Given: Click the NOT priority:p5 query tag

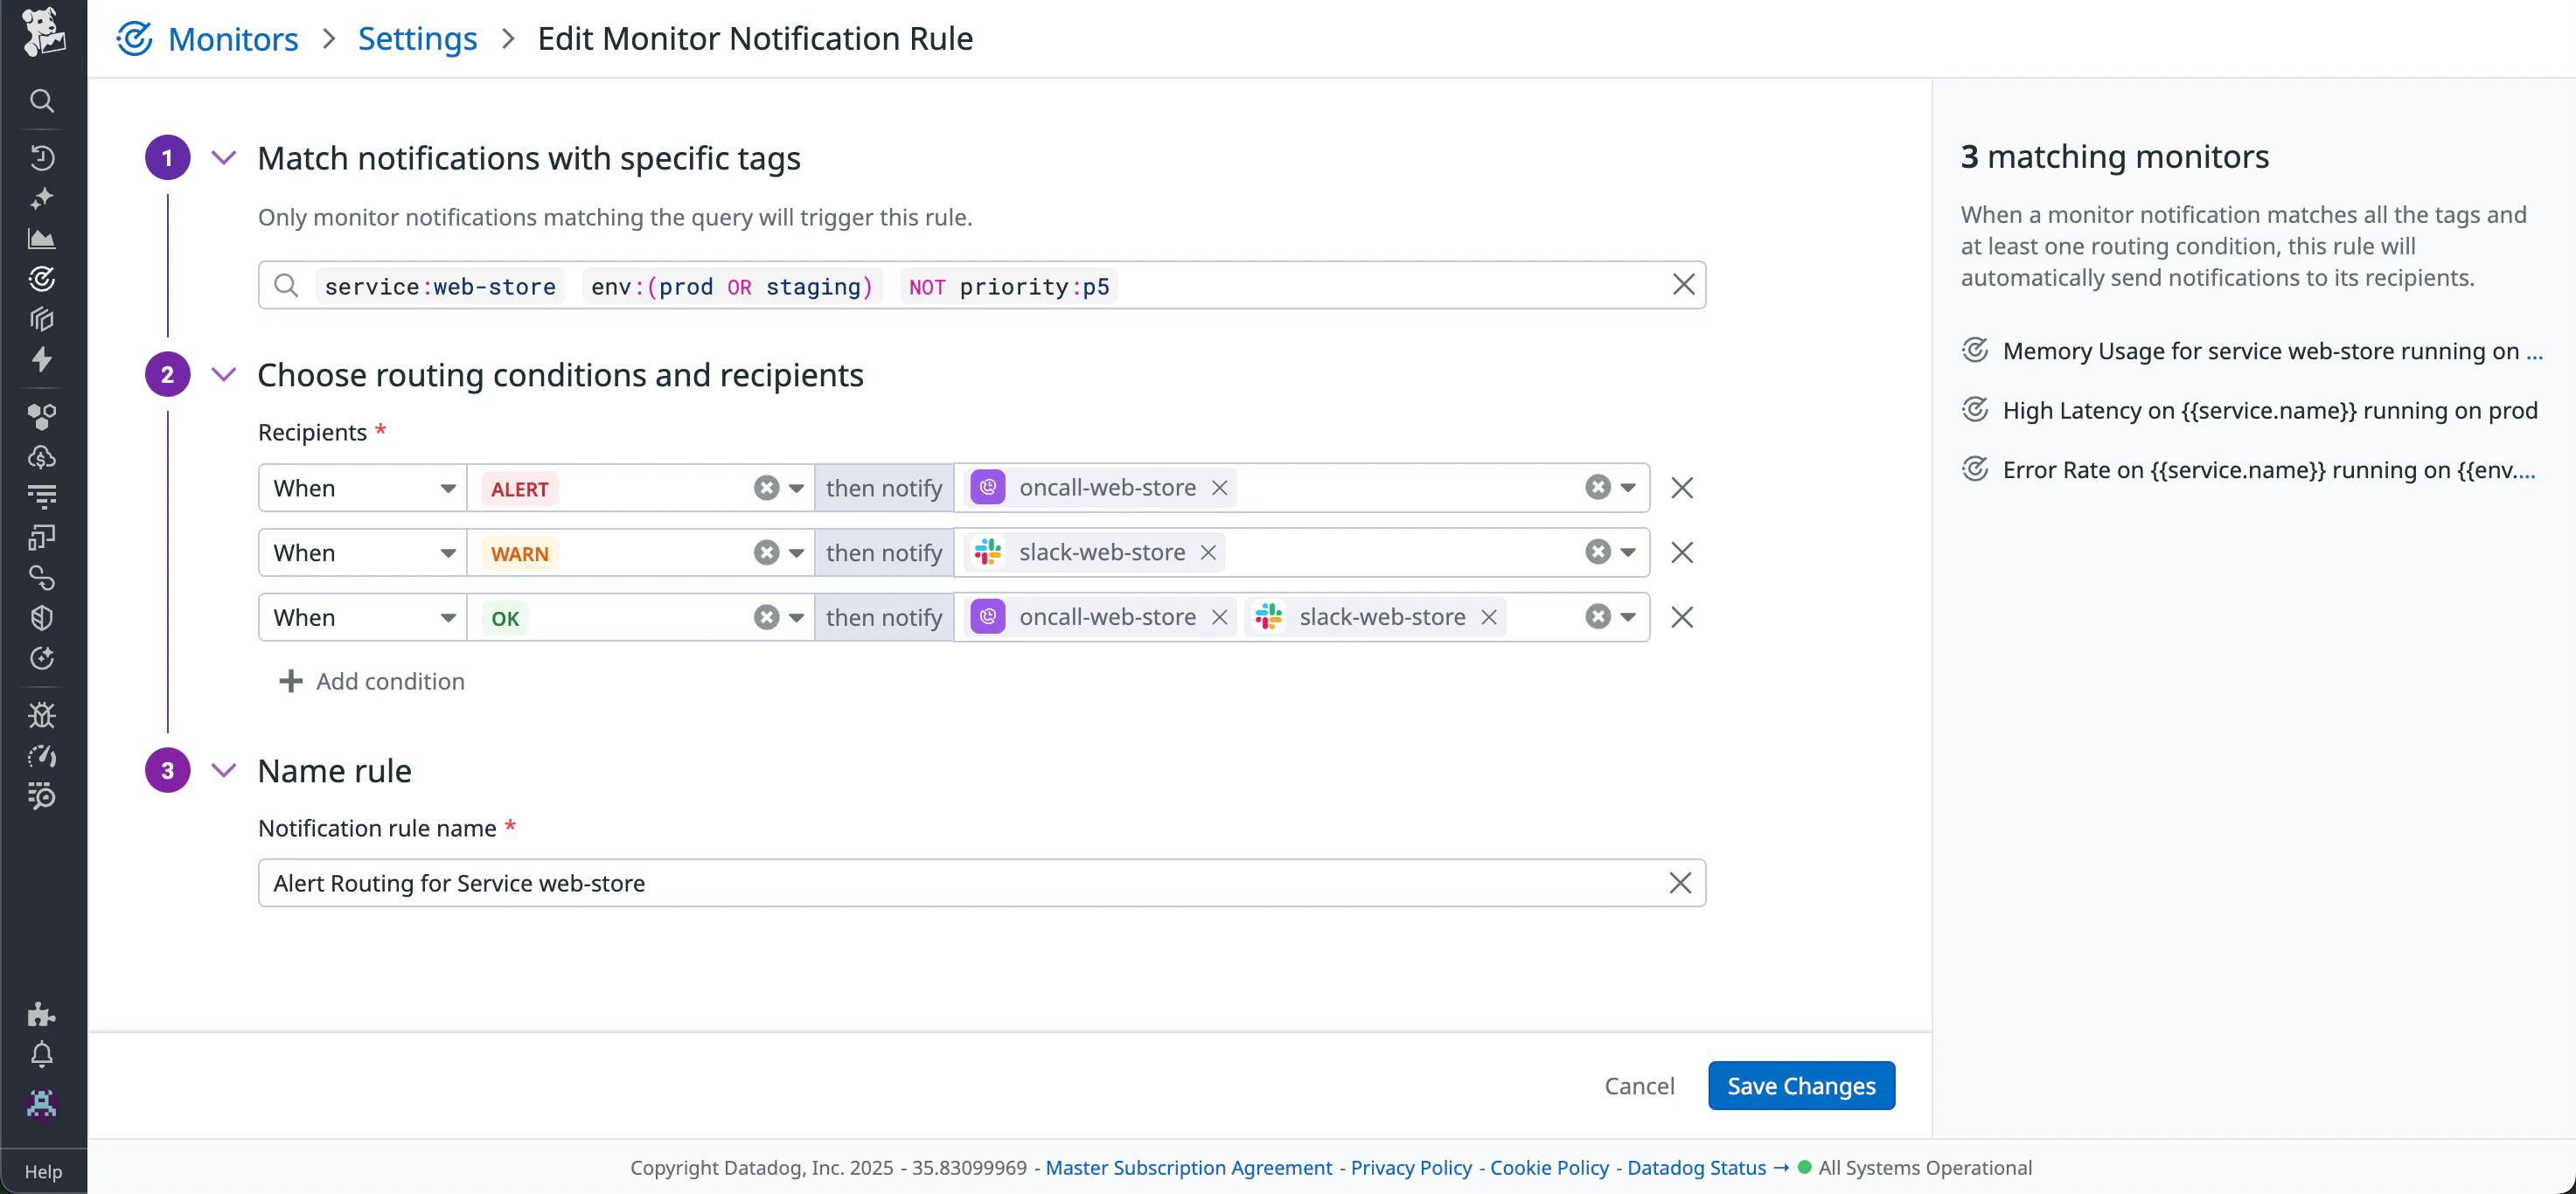Looking at the screenshot, I should 1009,286.
